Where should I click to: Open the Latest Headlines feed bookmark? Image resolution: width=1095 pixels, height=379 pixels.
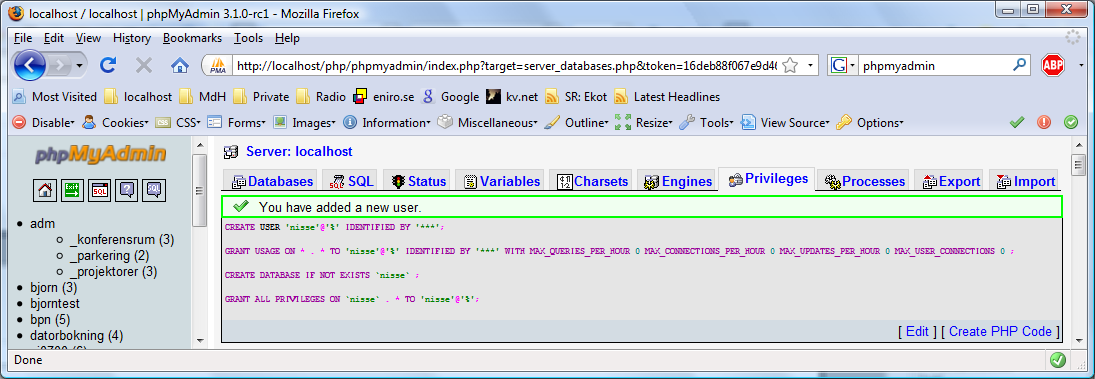[667, 96]
